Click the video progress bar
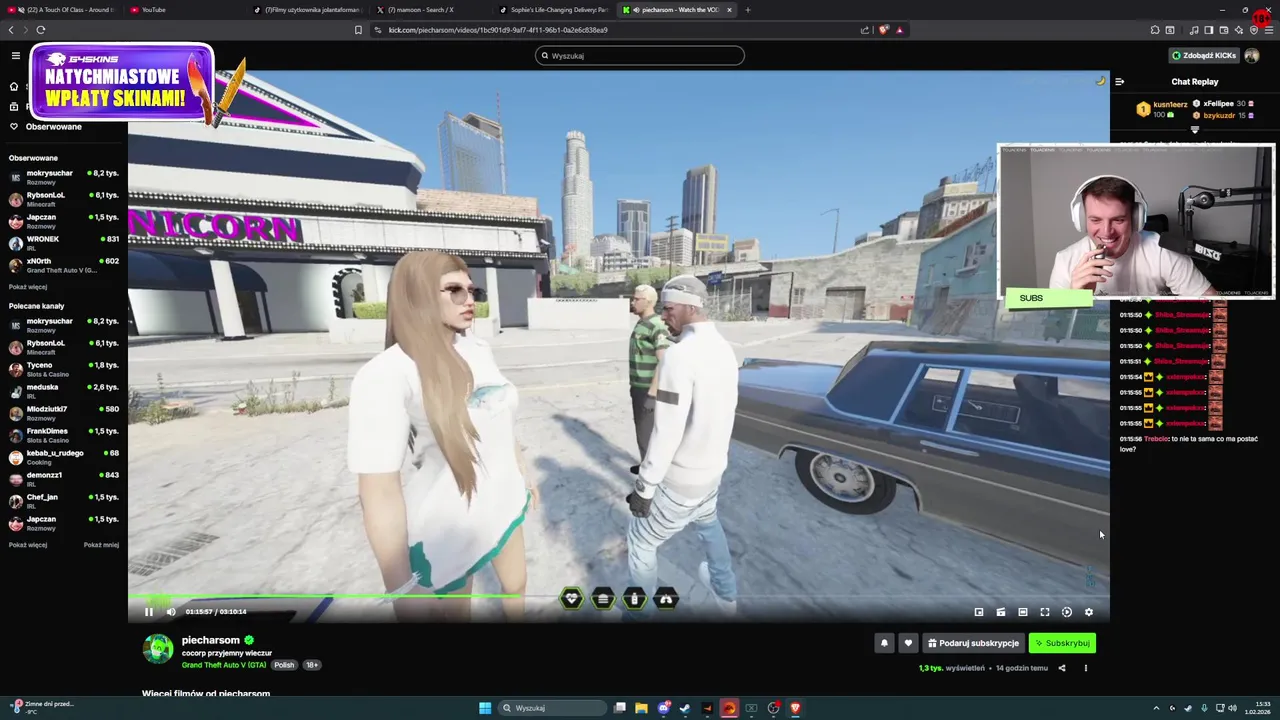This screenshot has height=720, width=1280. click(618, 596)
